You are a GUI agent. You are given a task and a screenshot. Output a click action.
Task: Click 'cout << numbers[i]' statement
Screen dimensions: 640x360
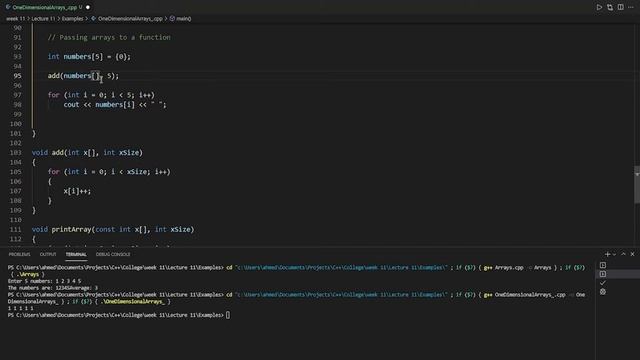click(115, 105)
